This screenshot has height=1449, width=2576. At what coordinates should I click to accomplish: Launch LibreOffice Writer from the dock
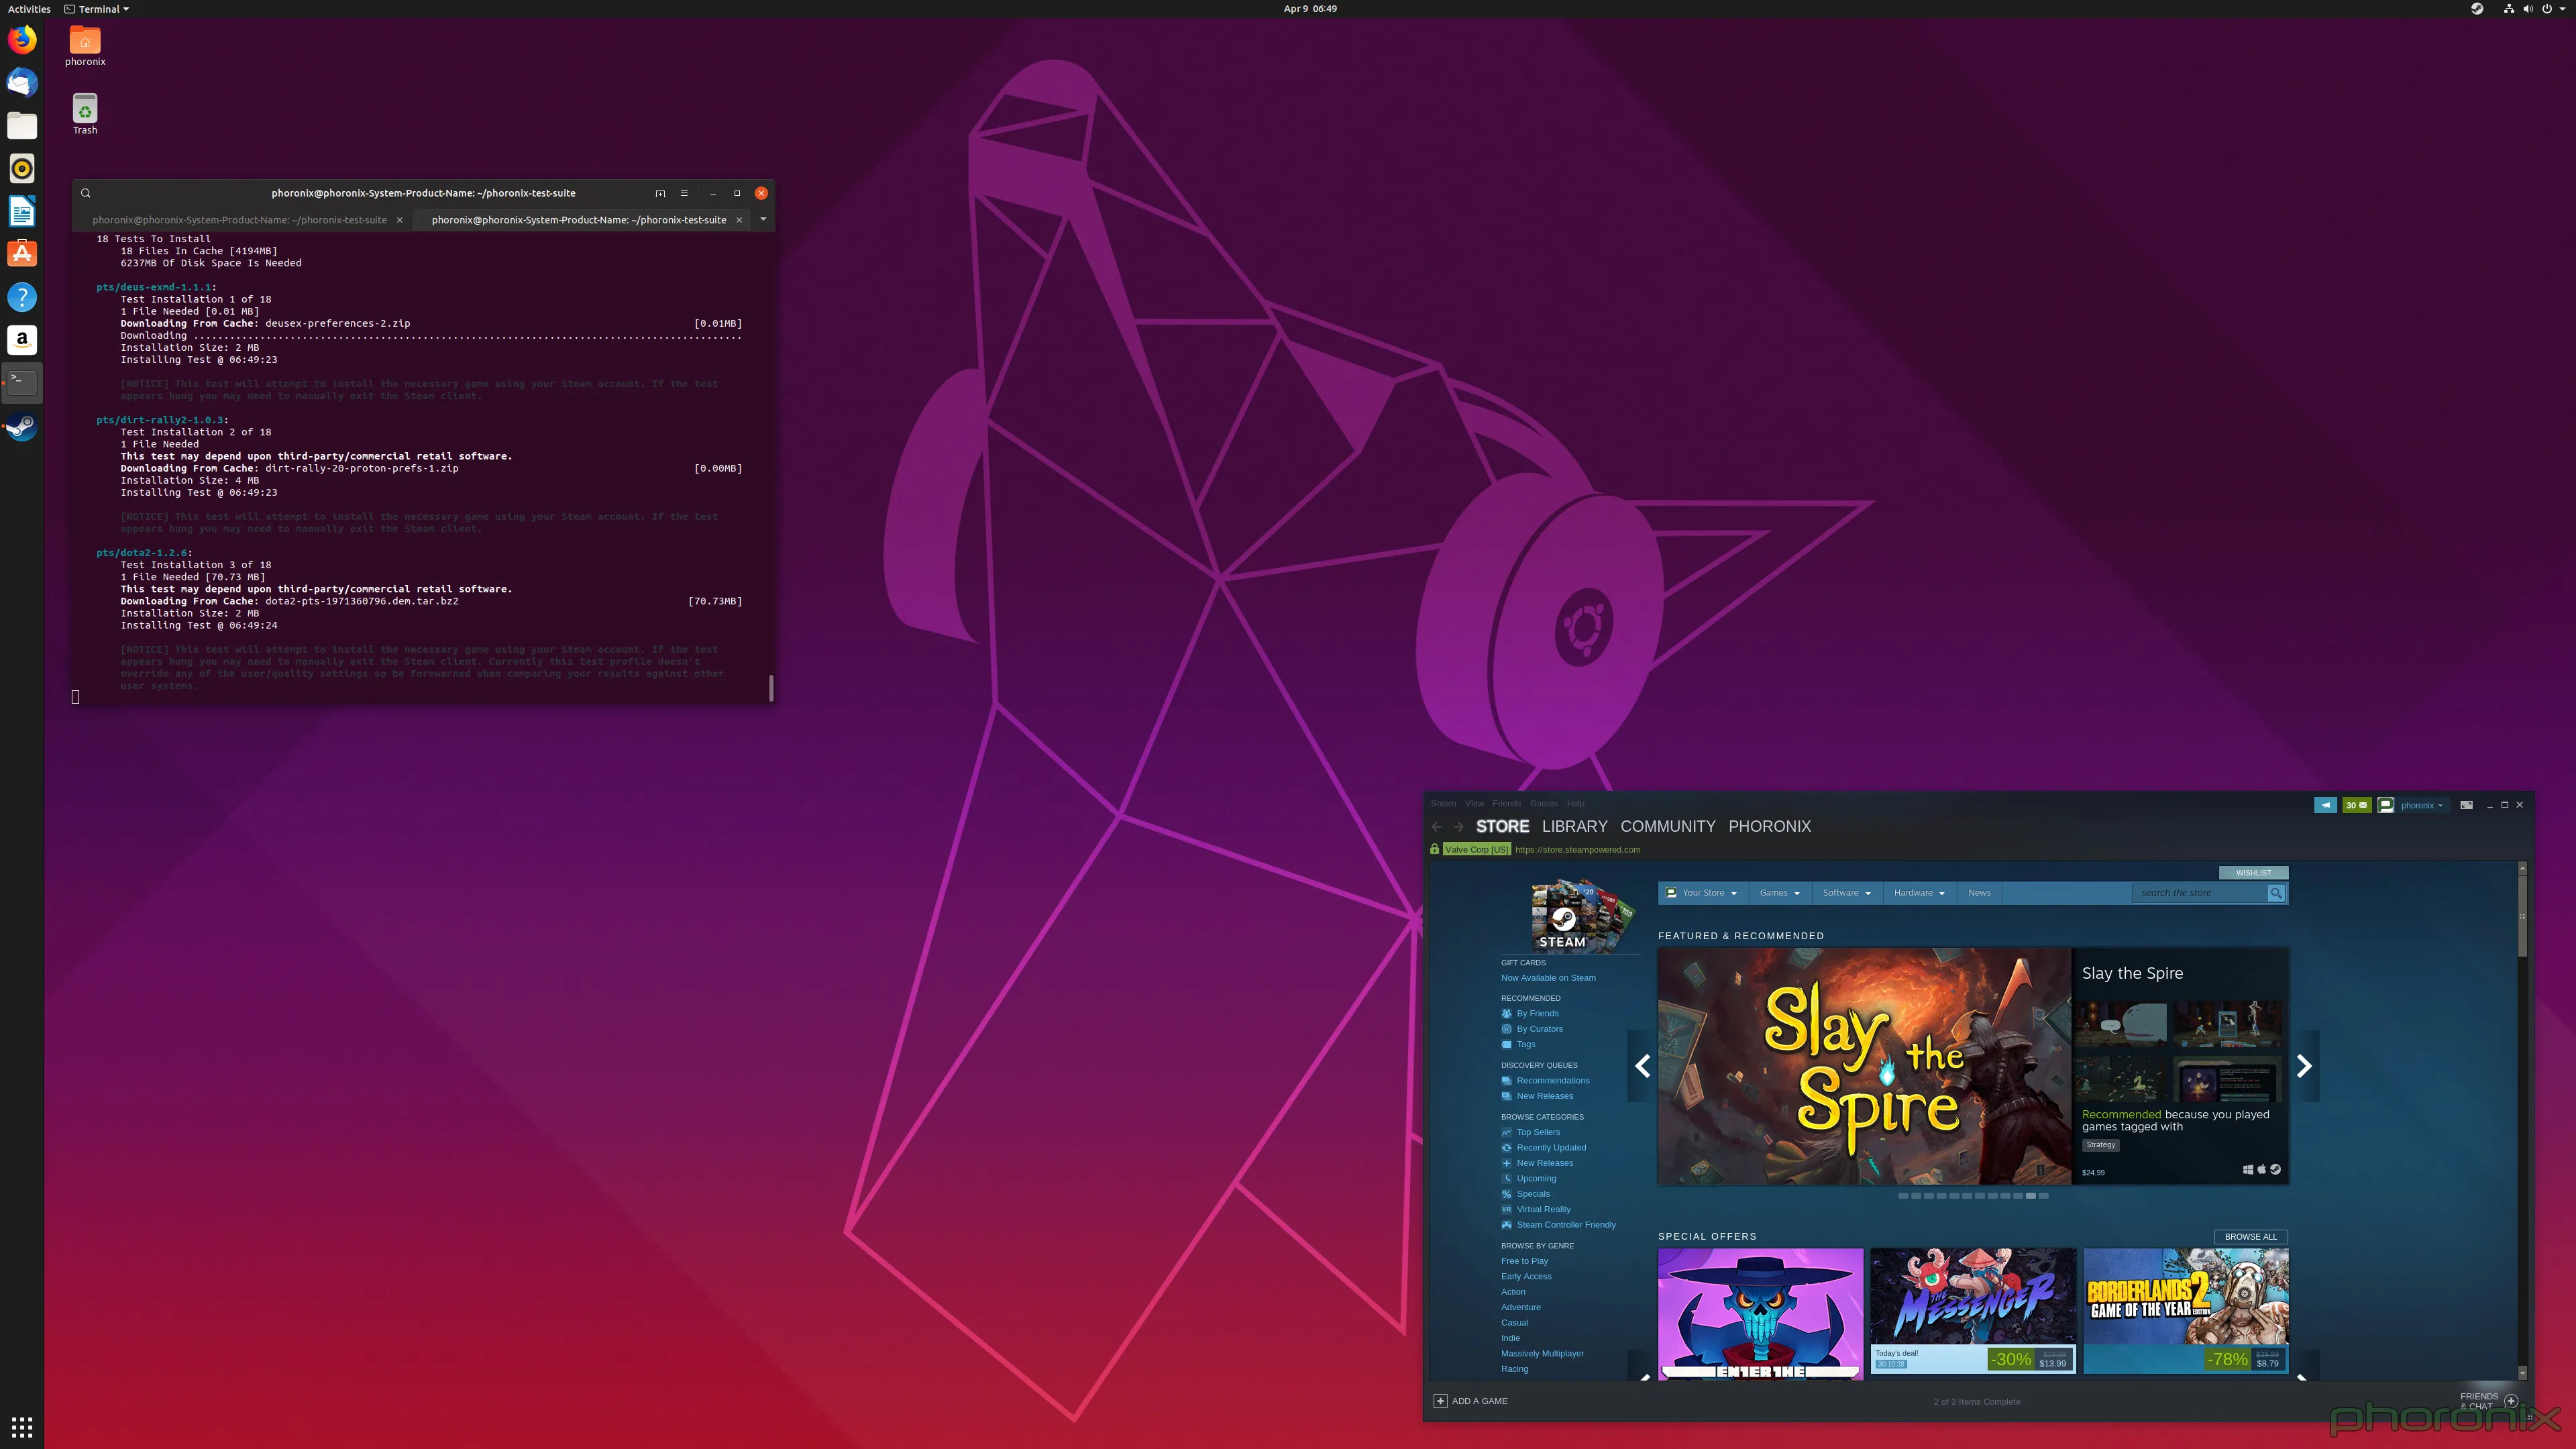click(x=22, y=211)
